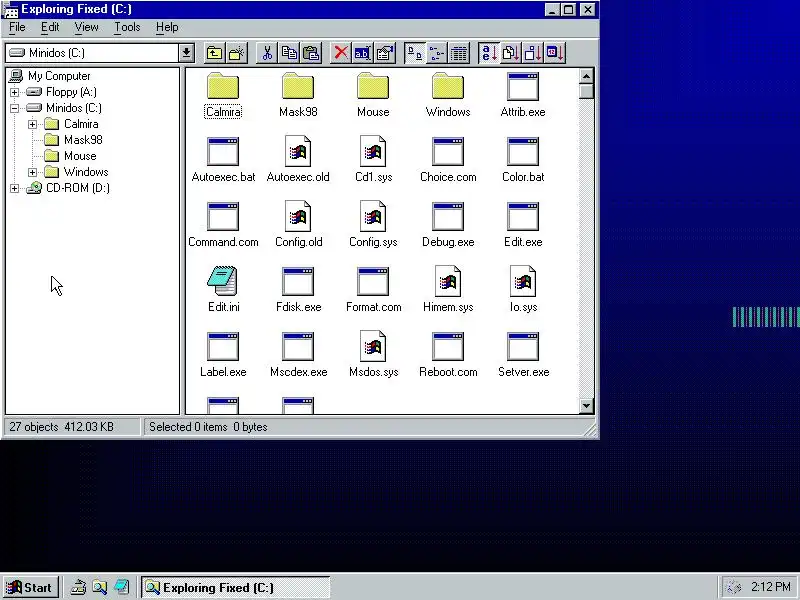
Task: Select the Command.com file icon
Action: point(223,216)
